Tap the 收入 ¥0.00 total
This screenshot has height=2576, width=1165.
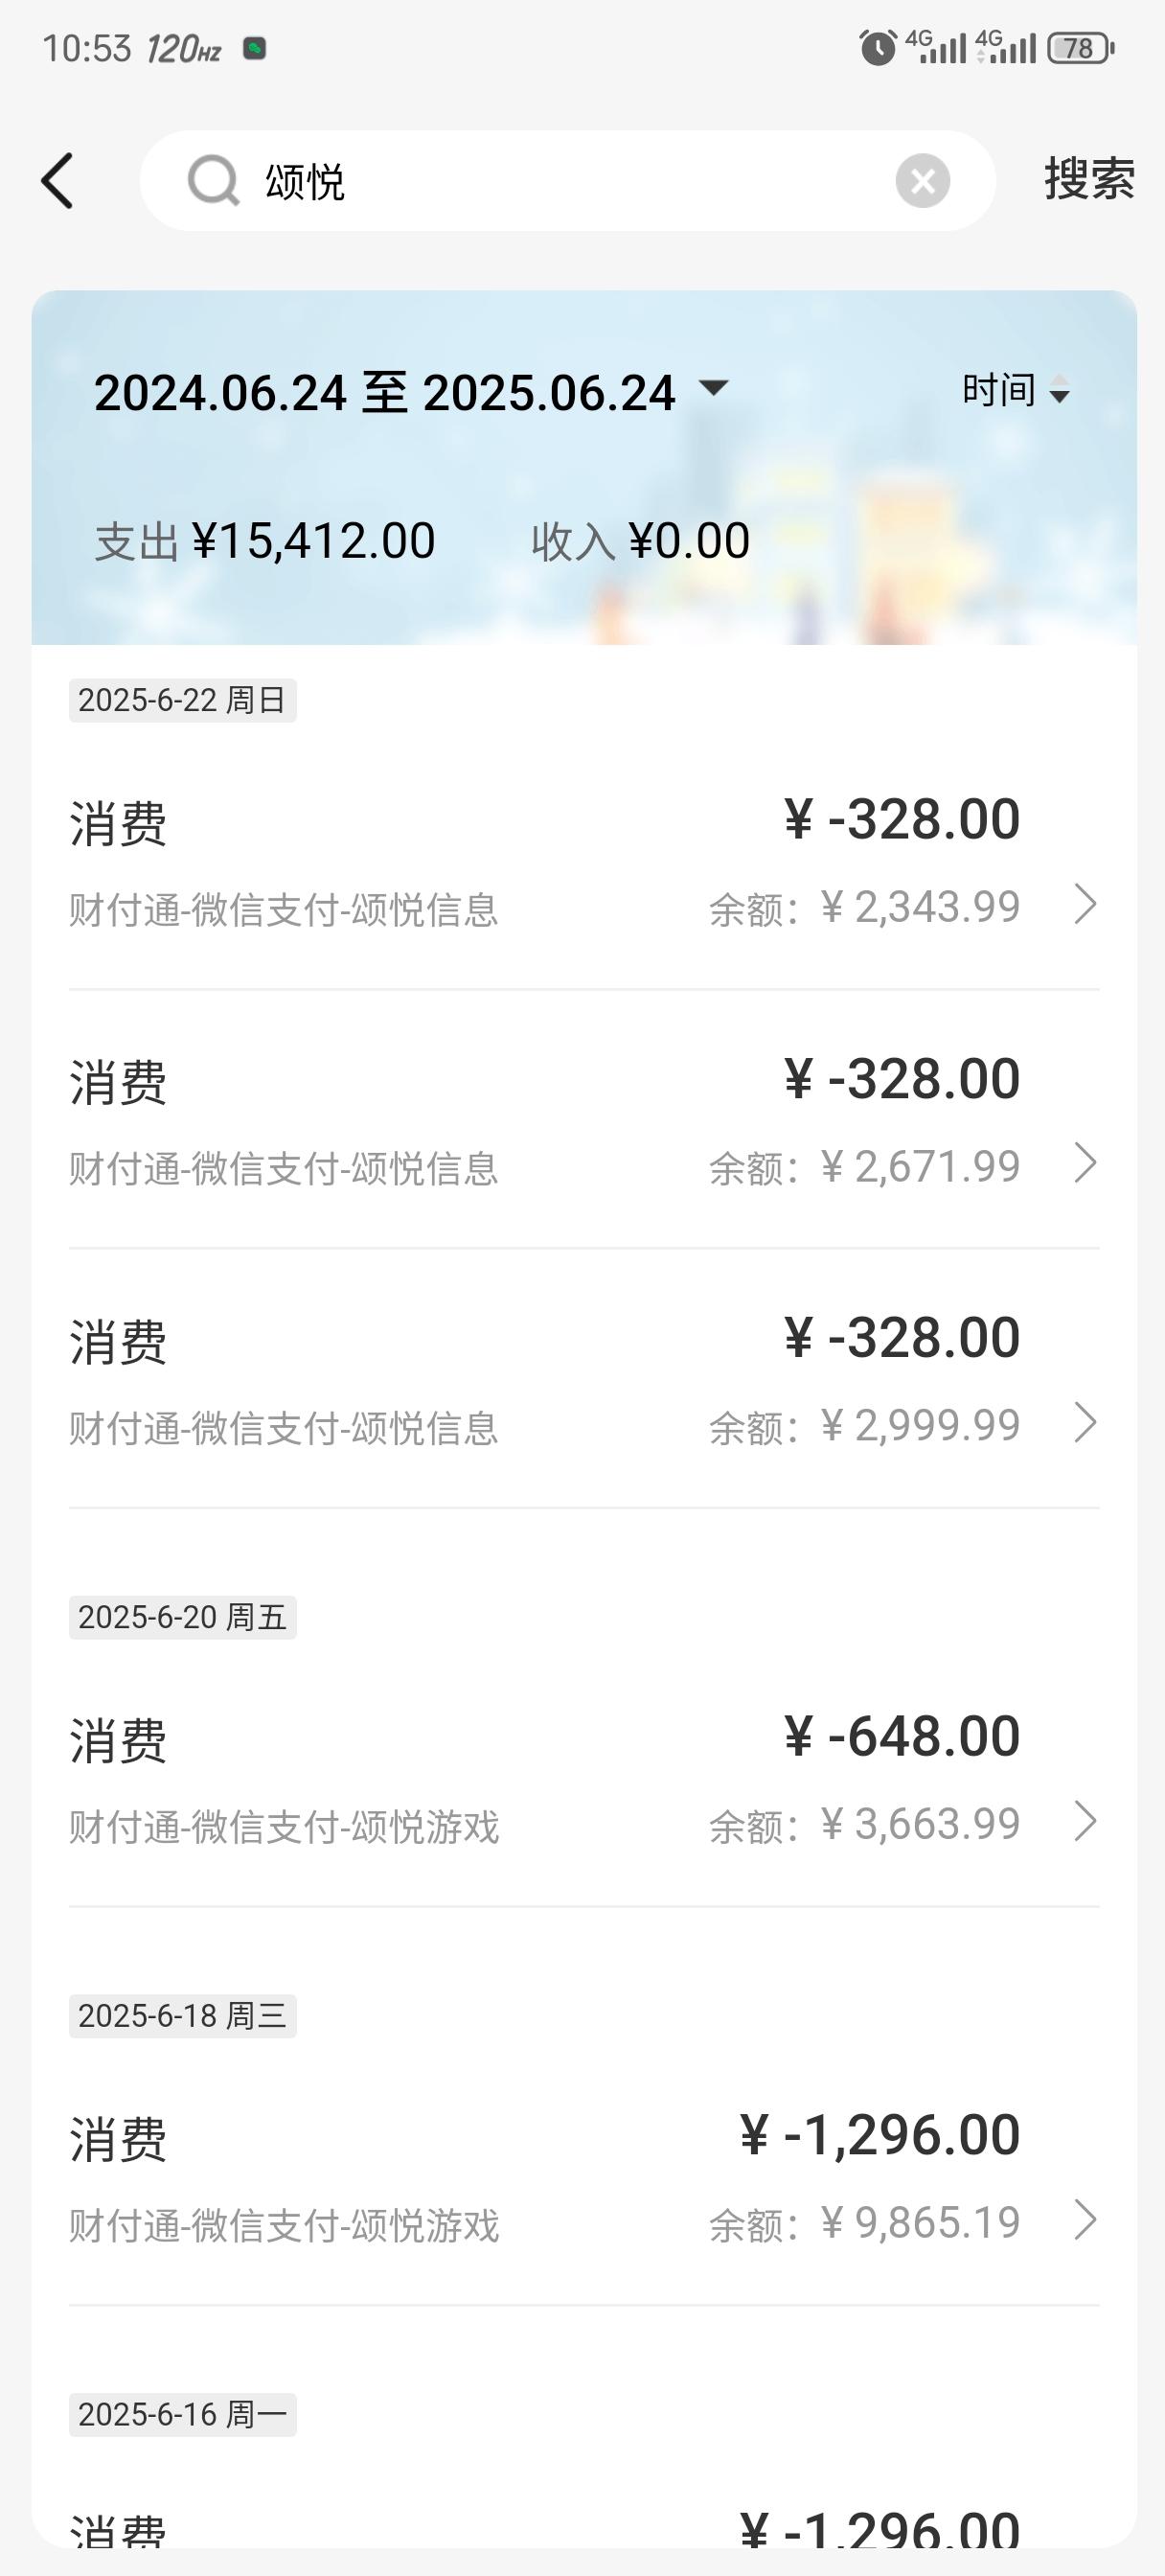640,541
